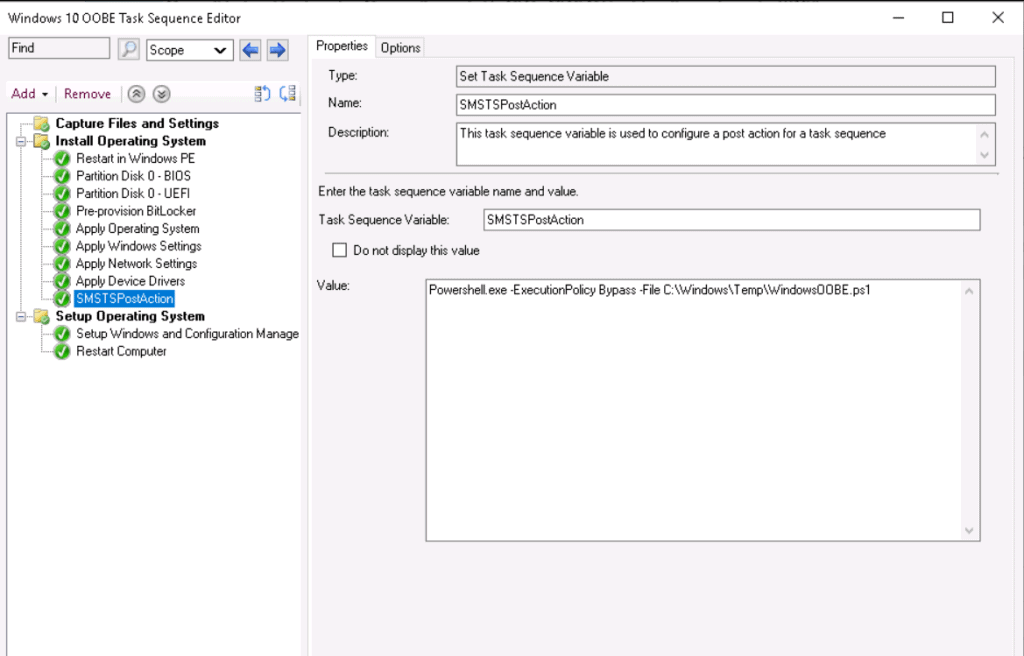The width and height of the screenshot is (1024, 656).
Task: Click the green check icon beside Apply Device Drivers
Action: (x=62, y=282)
